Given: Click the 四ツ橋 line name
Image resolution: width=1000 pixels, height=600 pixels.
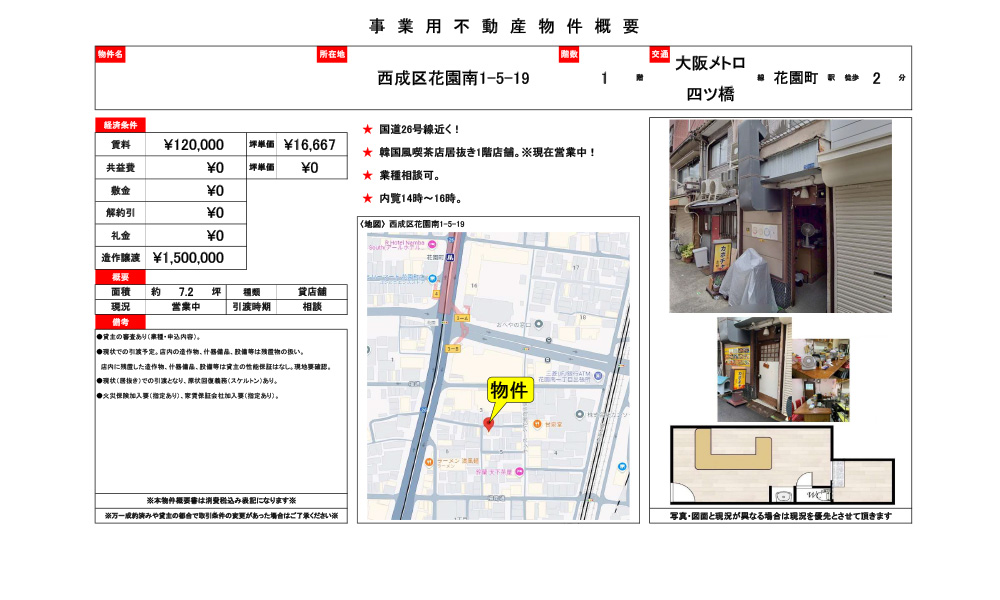Looking at the screenshot, I should pyautogui.click(x=710, y=94).
